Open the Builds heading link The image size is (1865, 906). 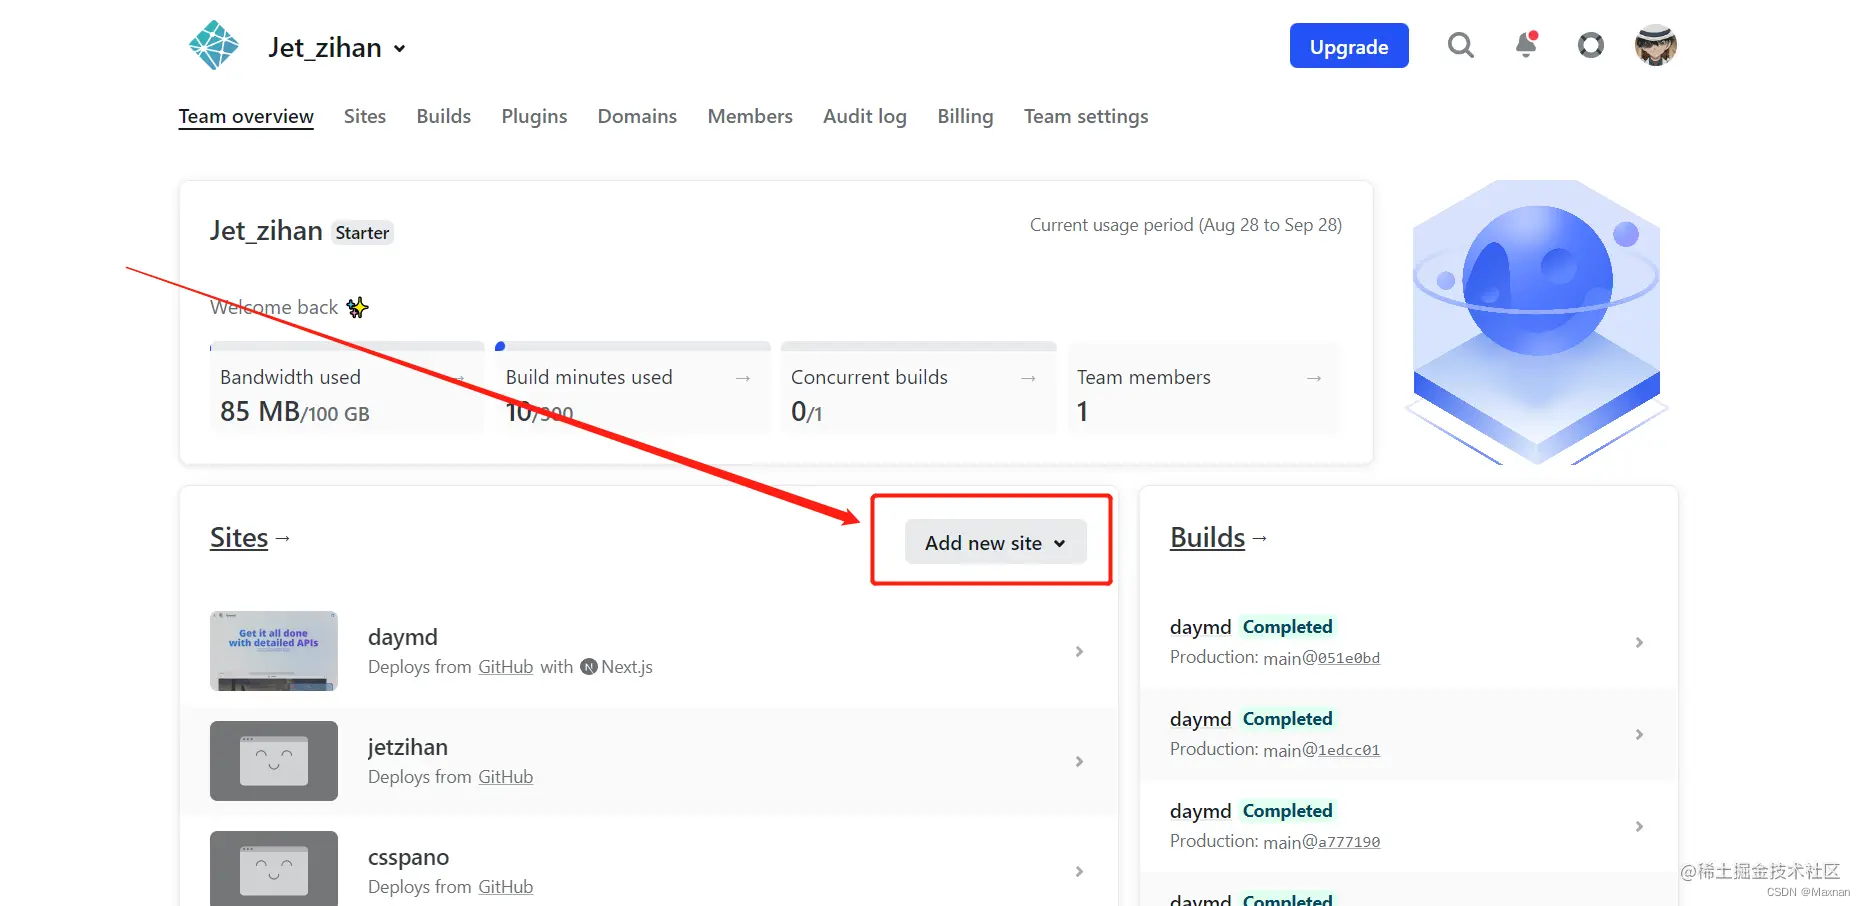point(1207,538)
